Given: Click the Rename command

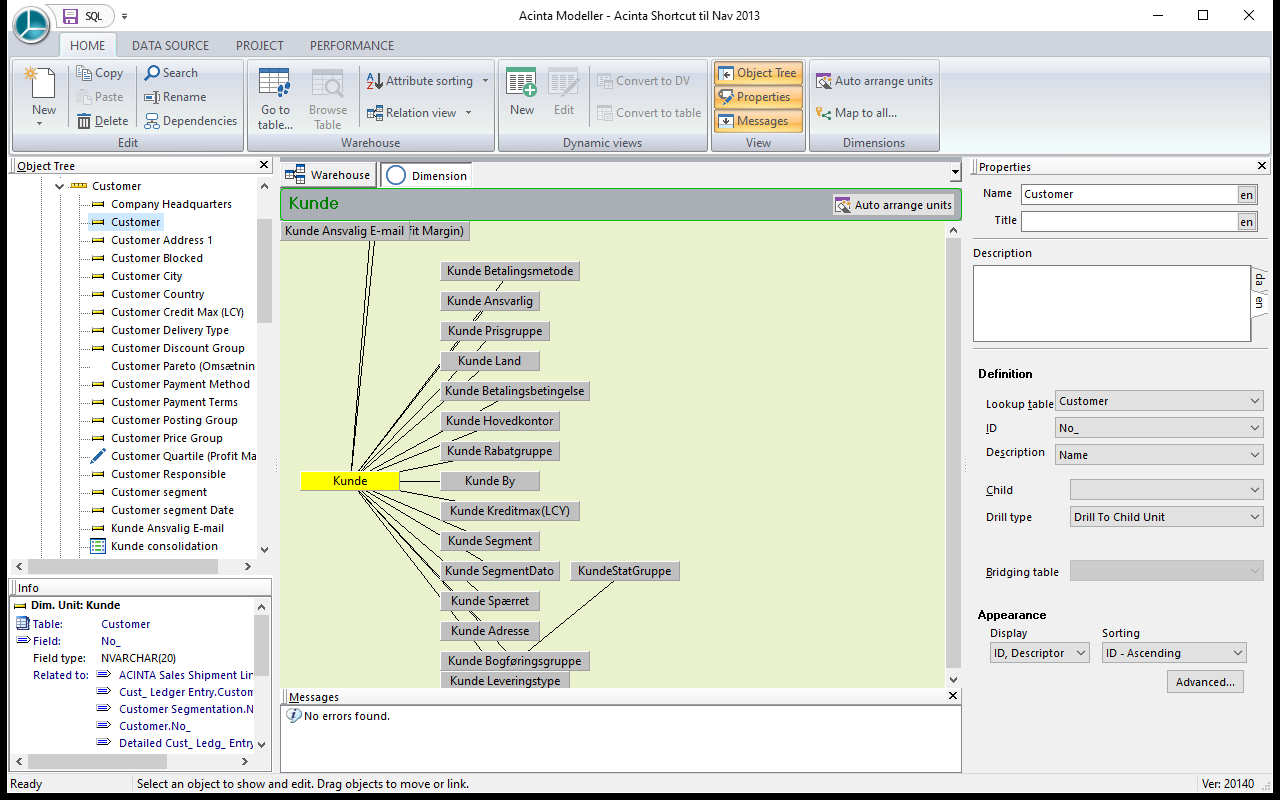Looking at the screenshot, I should click(x=175, y=97).
